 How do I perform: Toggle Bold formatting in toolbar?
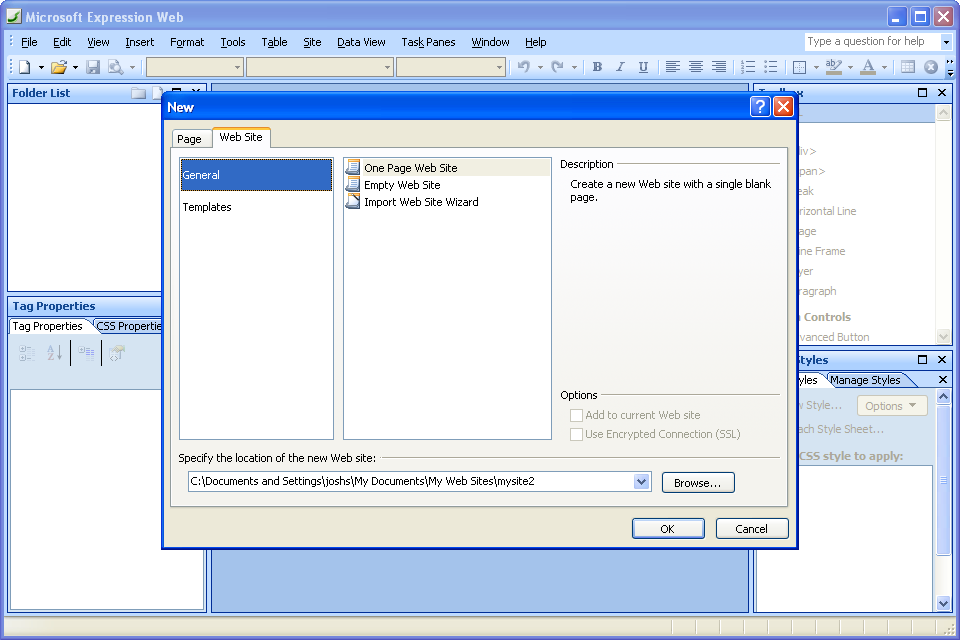pos(597,67)
